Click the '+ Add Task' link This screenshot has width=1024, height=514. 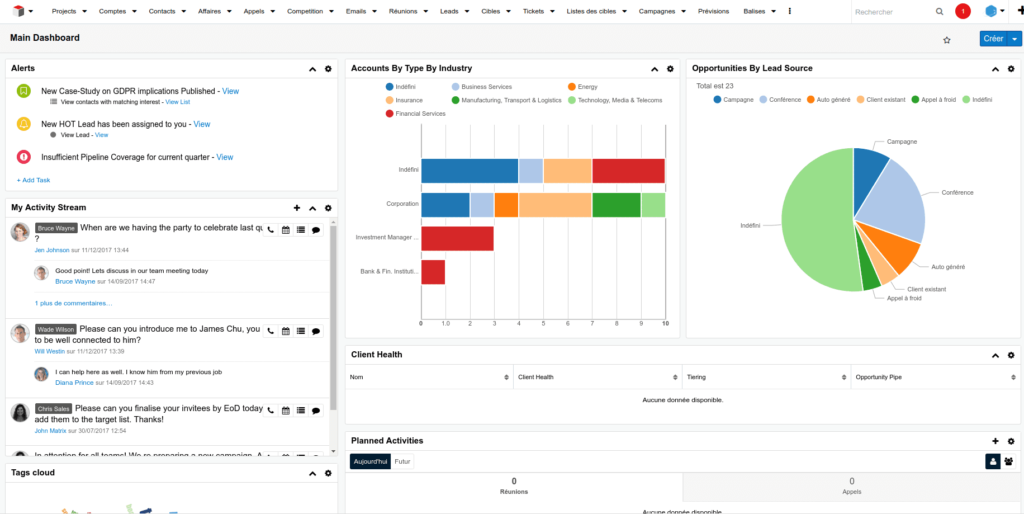tap(33, 180)
